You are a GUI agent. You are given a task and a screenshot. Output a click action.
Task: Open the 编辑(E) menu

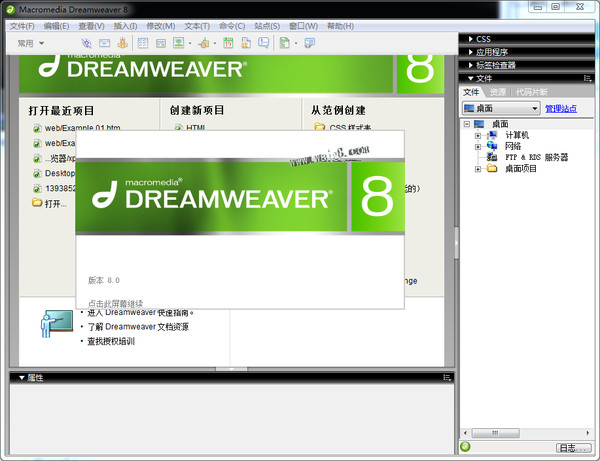tap(56, 26)
